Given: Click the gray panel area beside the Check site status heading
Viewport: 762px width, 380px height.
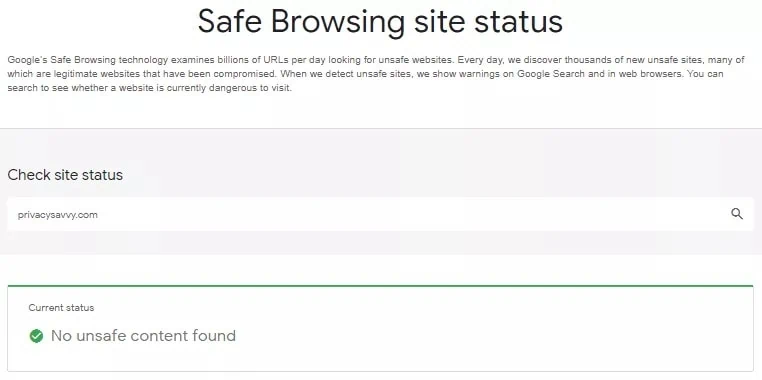Looking at the screenshot, I should pyautogui.click(x=437, y=175).
